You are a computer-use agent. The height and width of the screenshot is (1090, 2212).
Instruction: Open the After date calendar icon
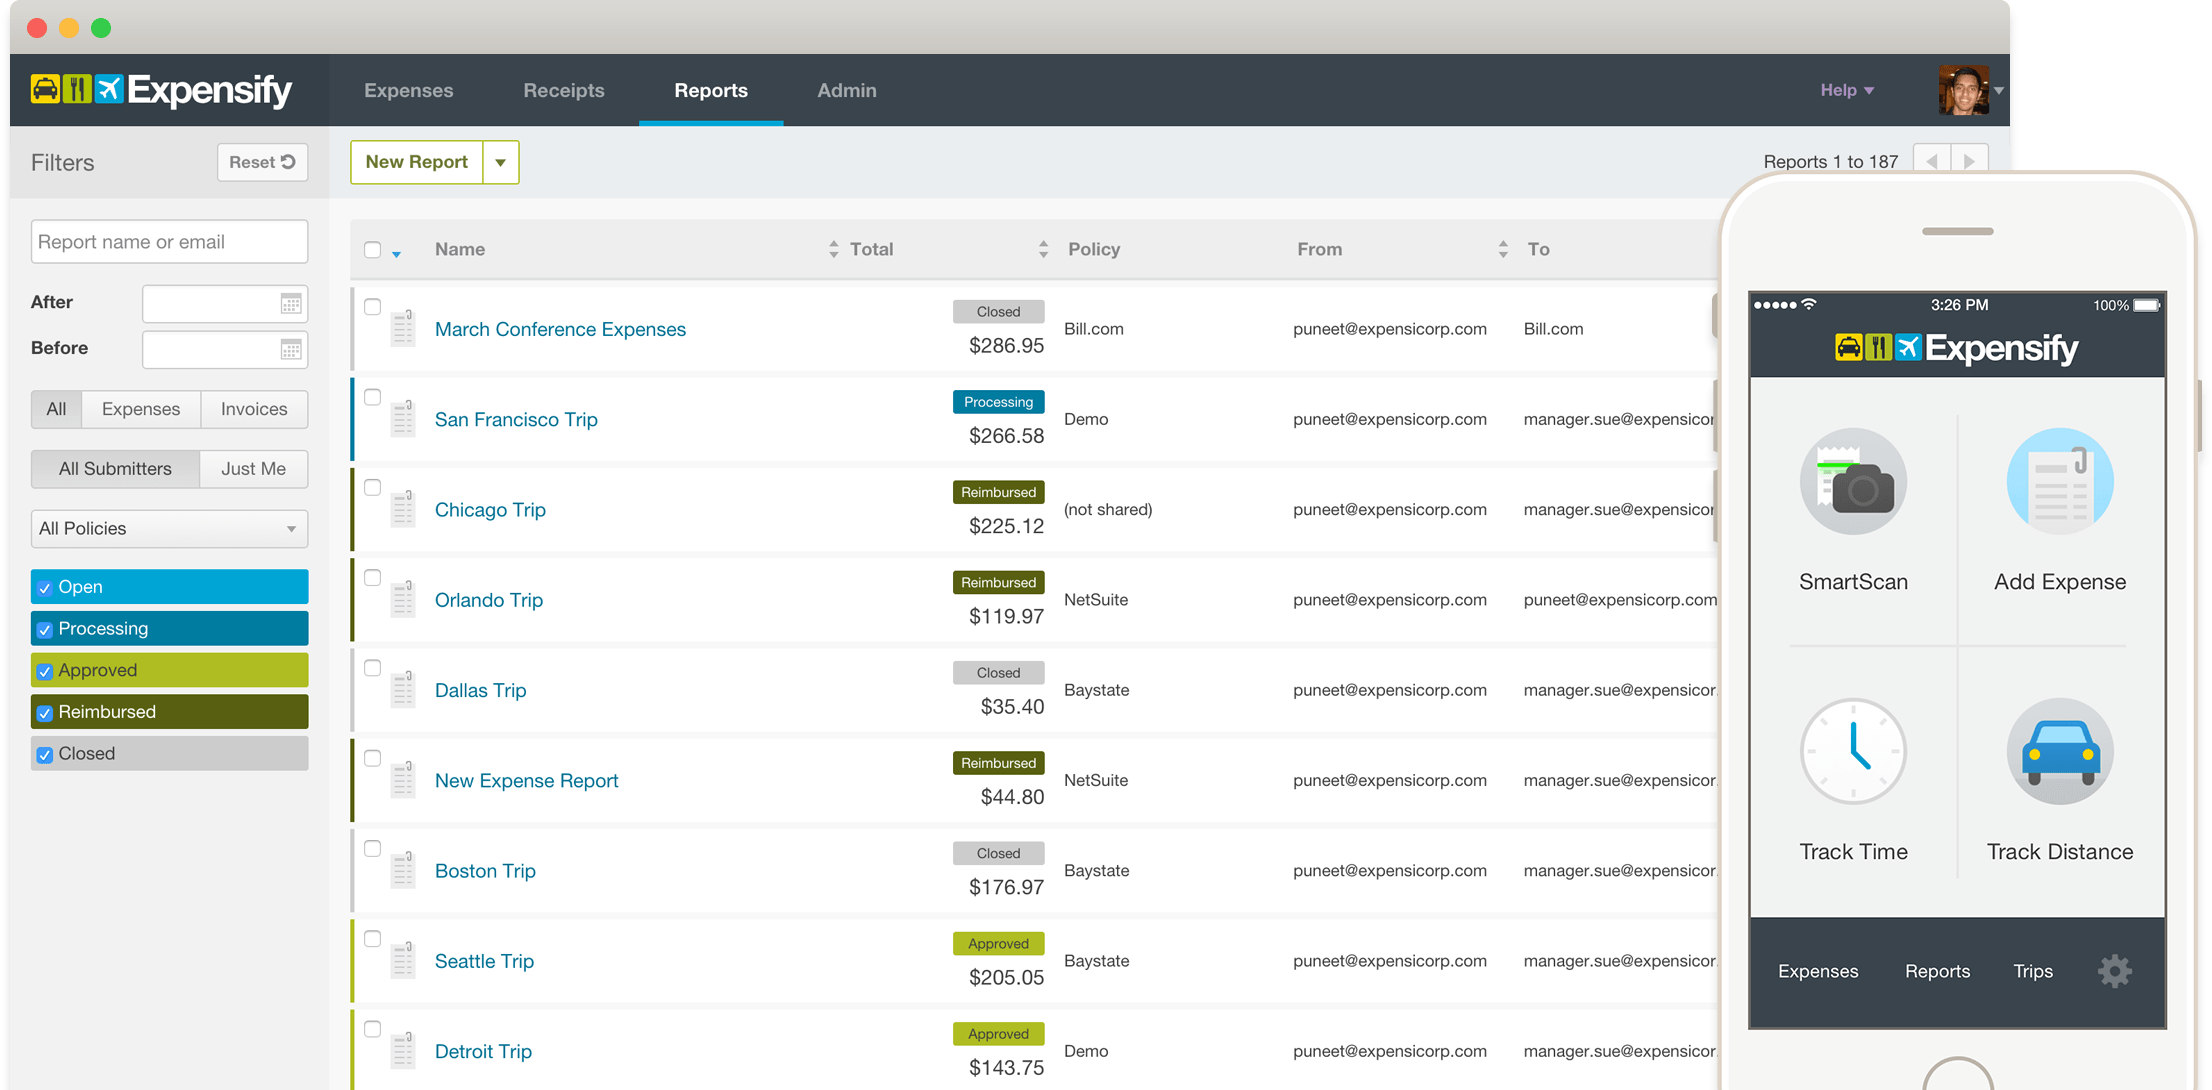tap(291, 303)
